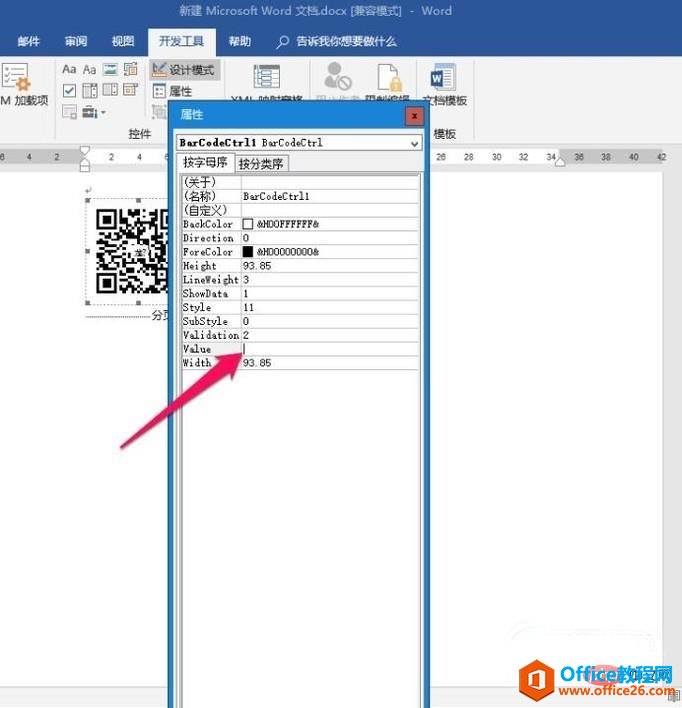Insert a Date Picker content control

tap(131, 91)
